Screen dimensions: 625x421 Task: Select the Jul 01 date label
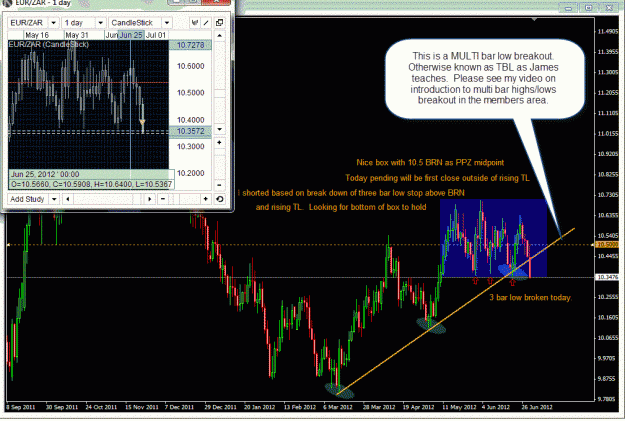[x=156, y=35]
